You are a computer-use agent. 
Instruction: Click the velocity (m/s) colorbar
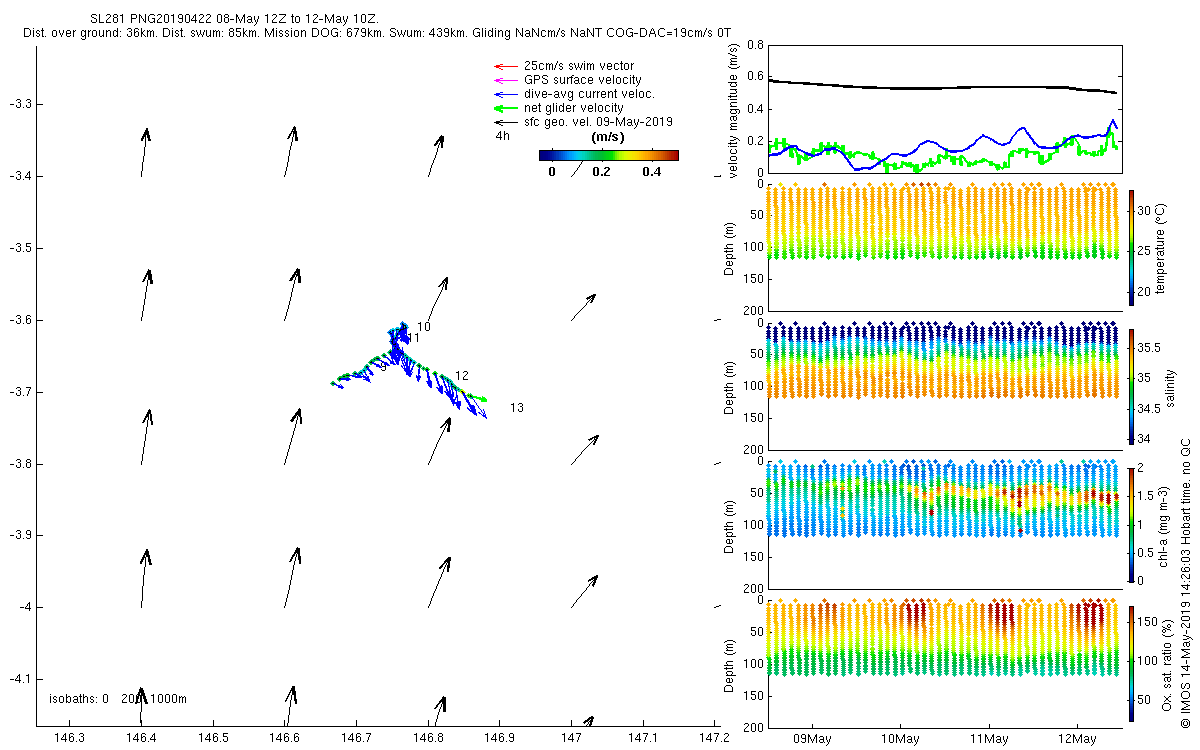(x=609, y=155)
